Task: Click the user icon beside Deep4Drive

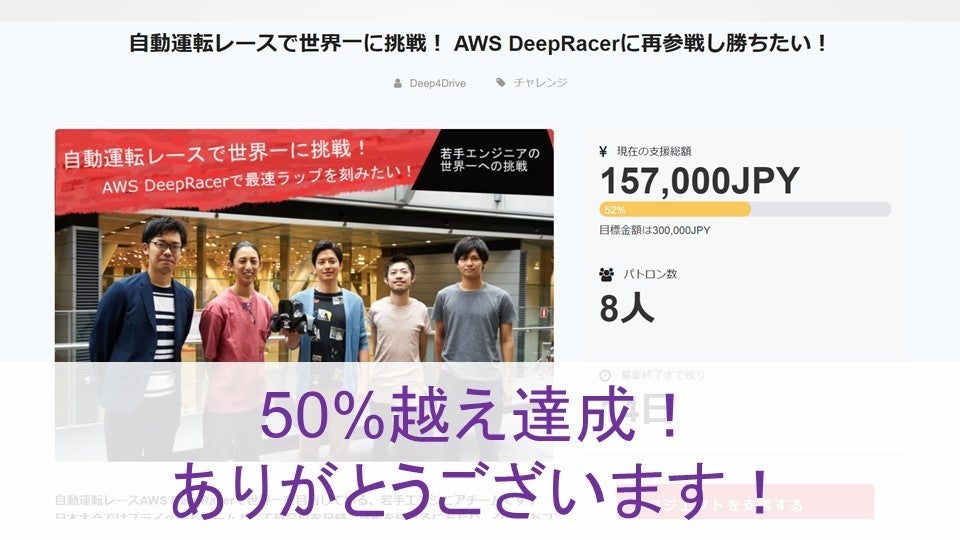Action: point(398,83)
